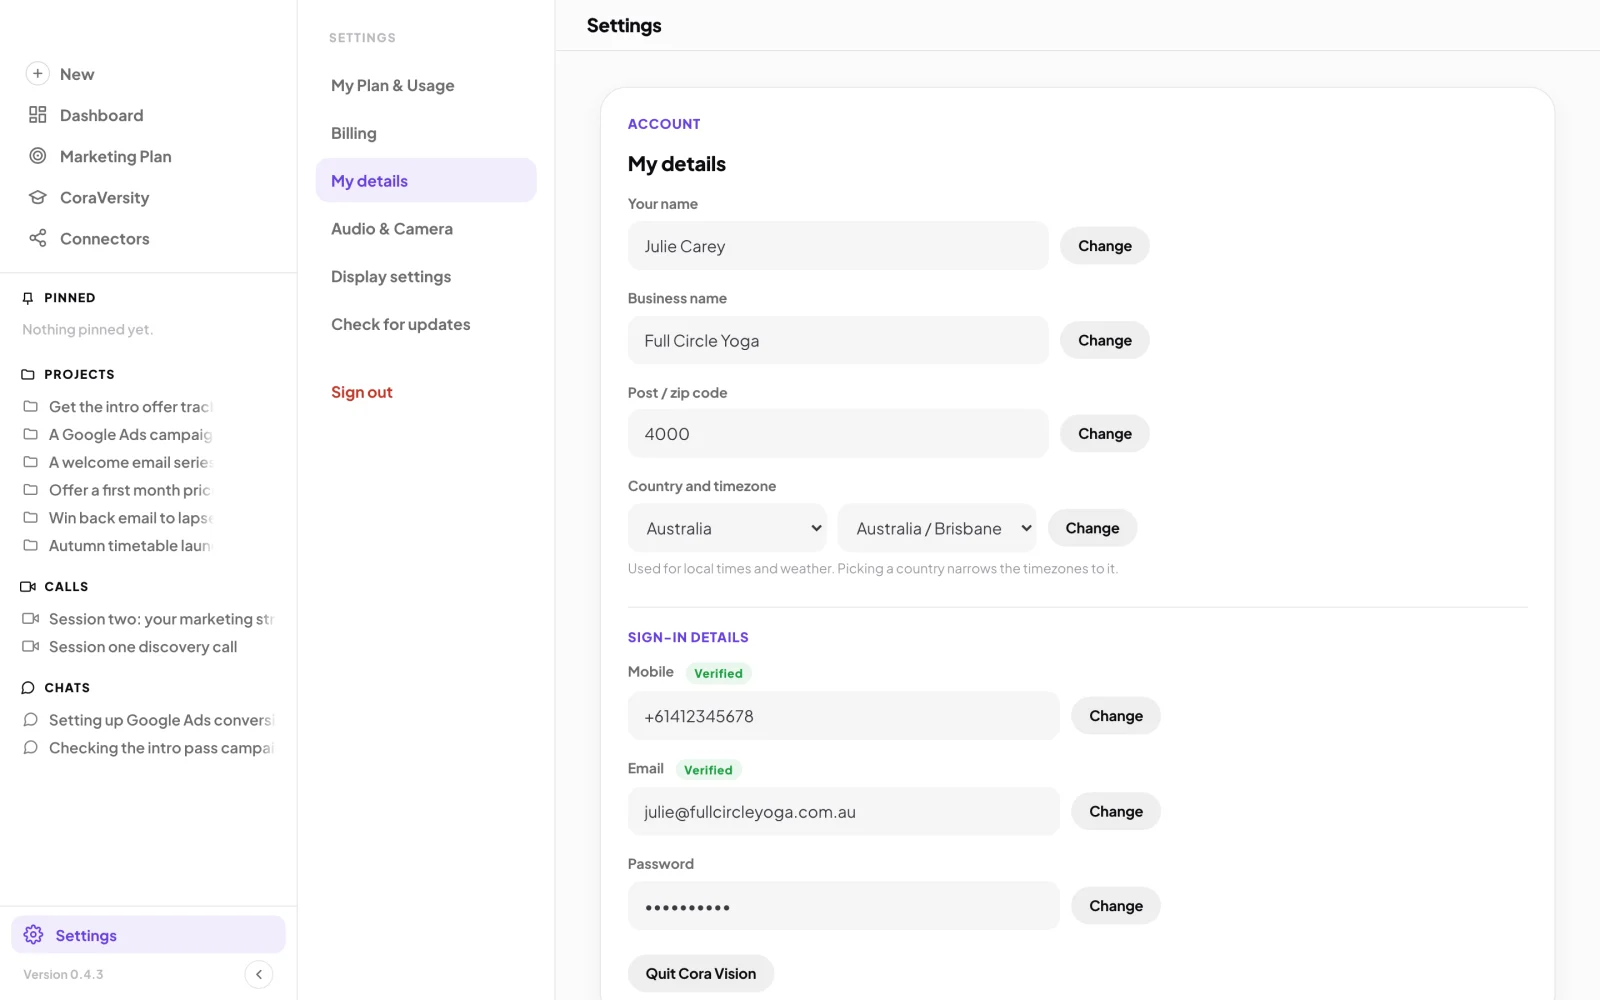
Task: Click folder icon beside Autumn timetable launch
Action: [31, 545]
